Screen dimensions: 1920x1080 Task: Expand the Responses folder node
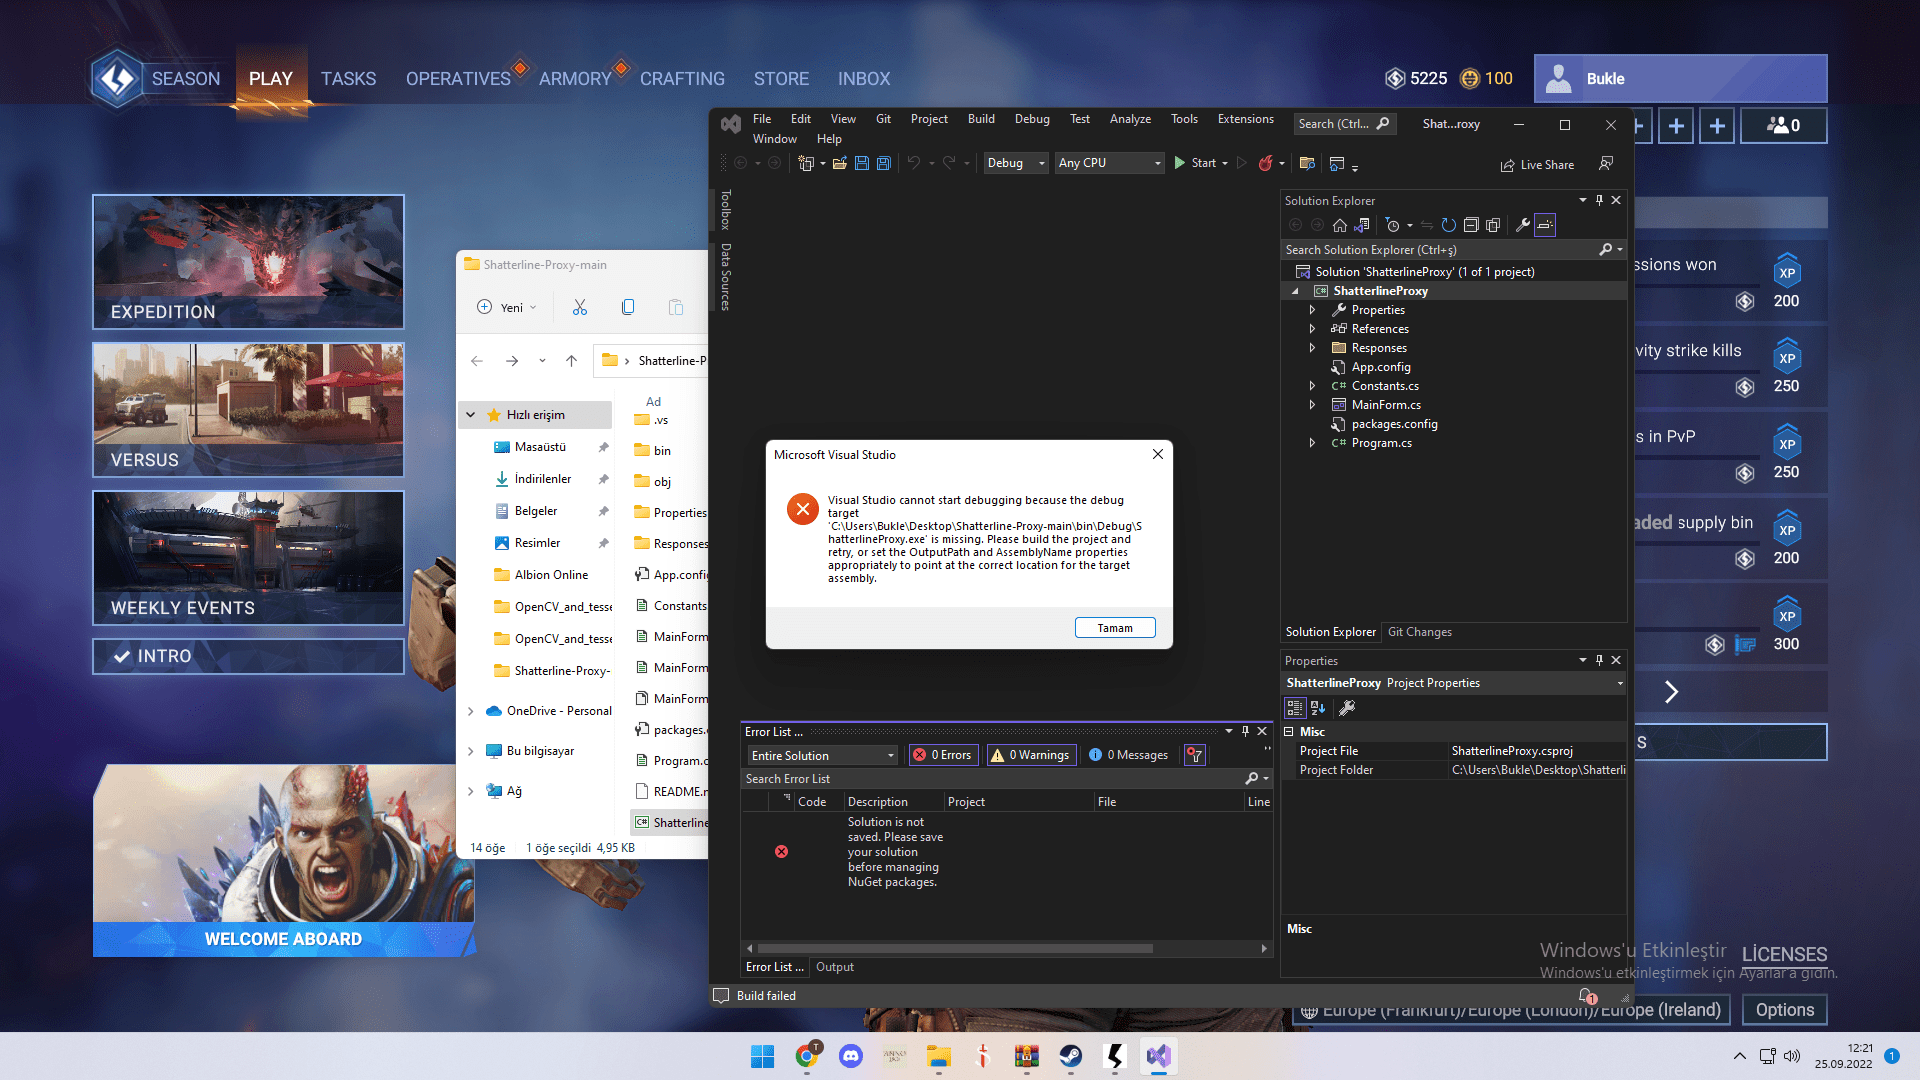(x=1312, y=348)
